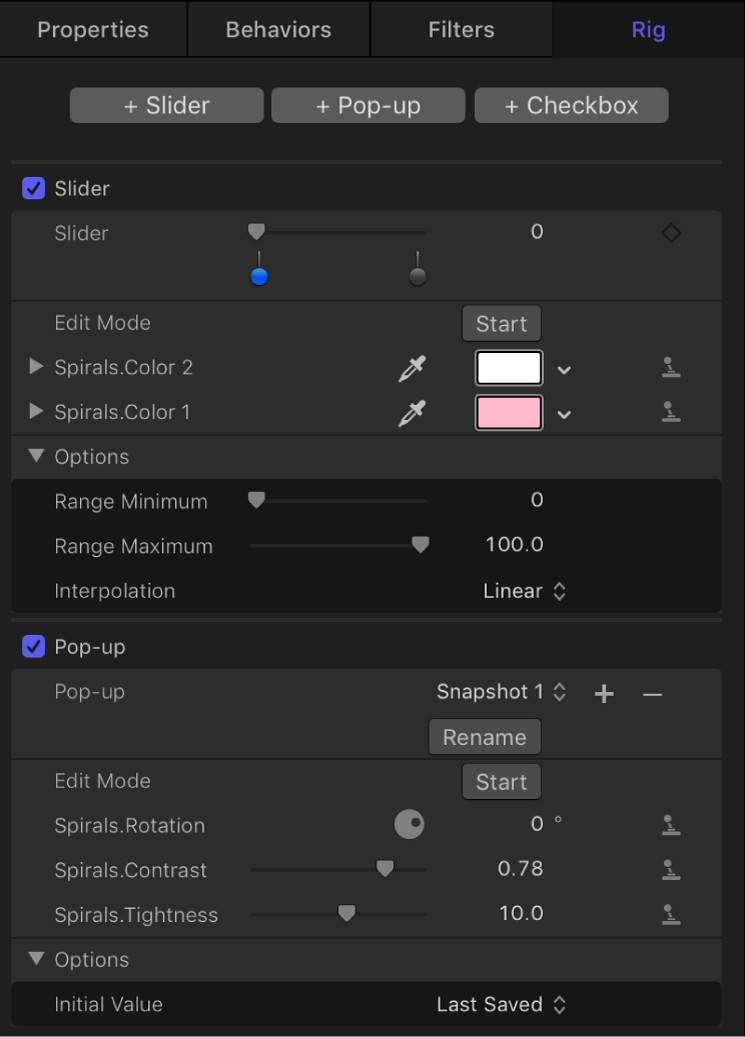Click the plus icon to add a snapshot
The width and height of the screenshot is (745, 1037).
pyautogui.click(x=604, y=692)
